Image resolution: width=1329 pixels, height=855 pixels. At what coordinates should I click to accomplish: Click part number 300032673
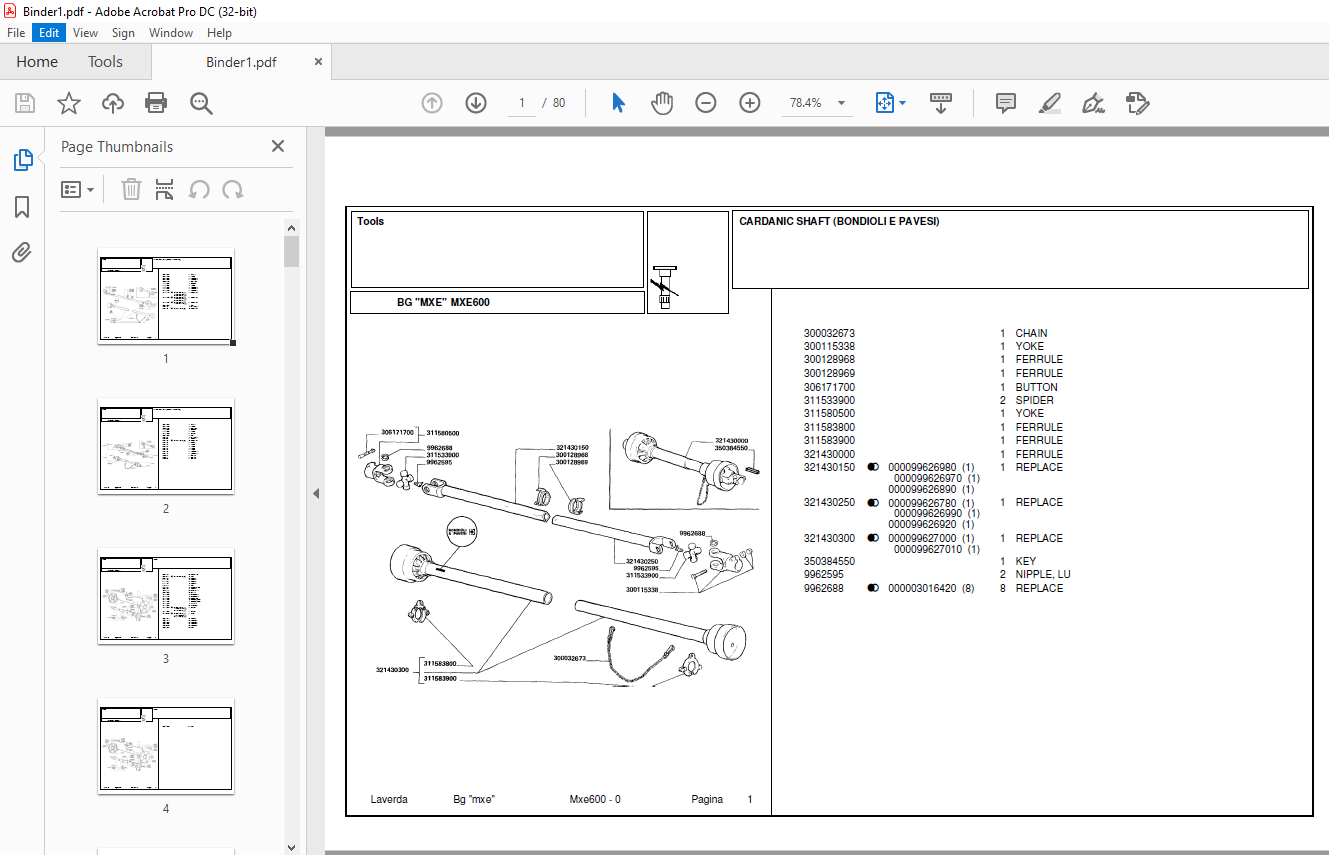click(829, 333)
